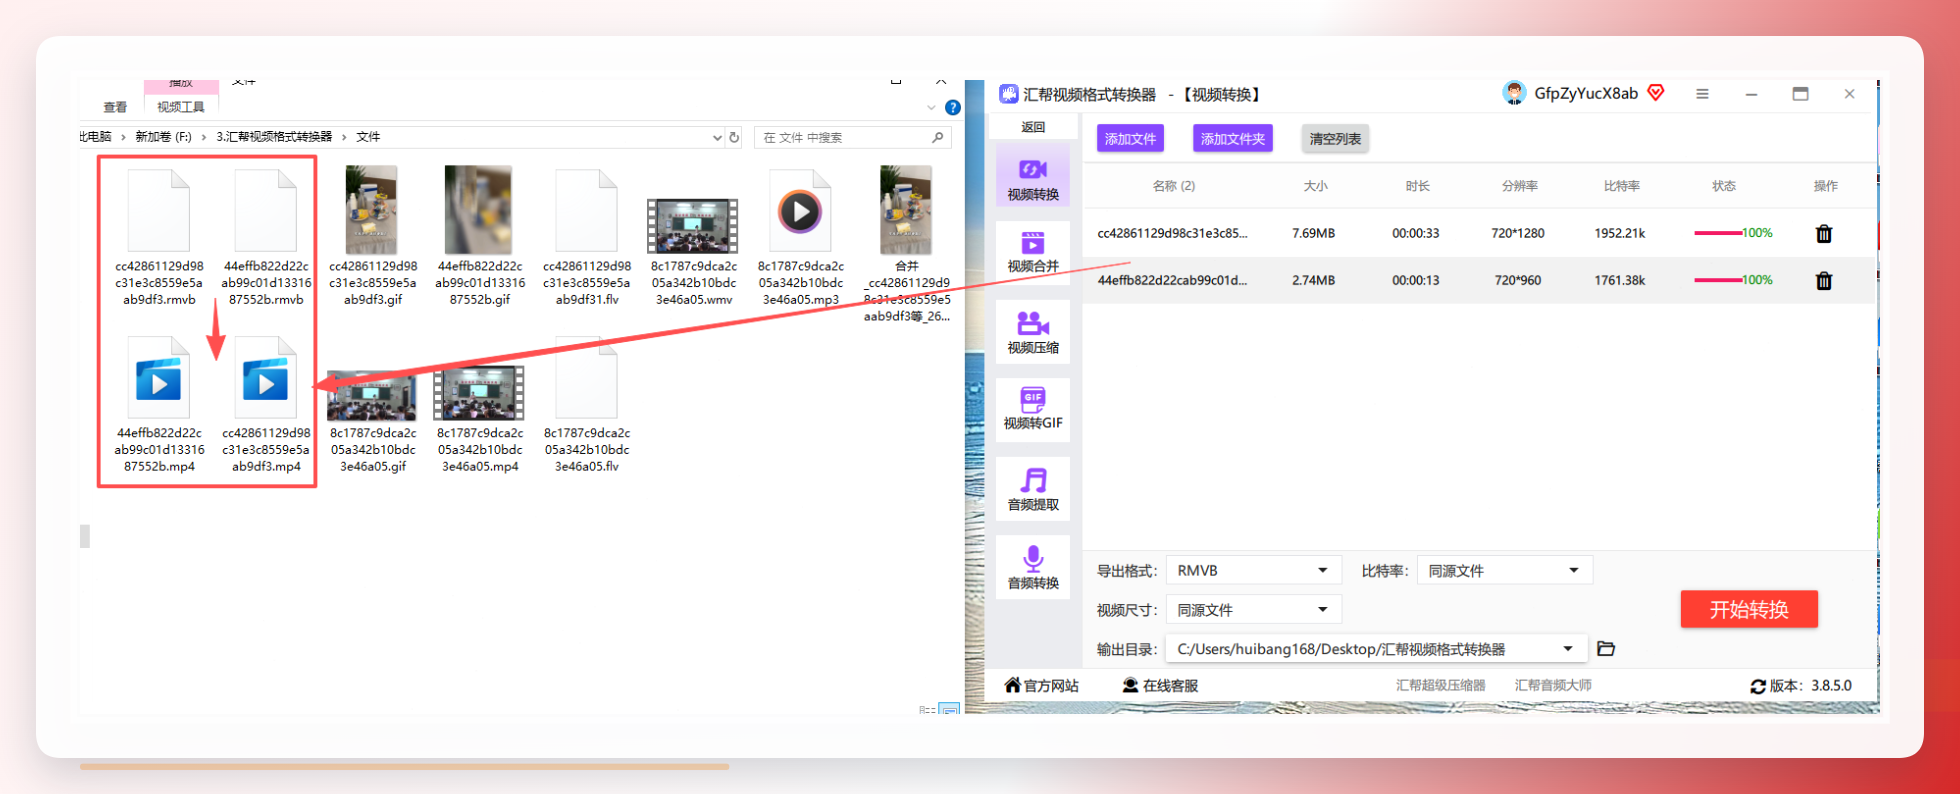Switch to the 视频工具 ribbon tab in Explorer
This screenshot has width=1960, height=794.
180,107
